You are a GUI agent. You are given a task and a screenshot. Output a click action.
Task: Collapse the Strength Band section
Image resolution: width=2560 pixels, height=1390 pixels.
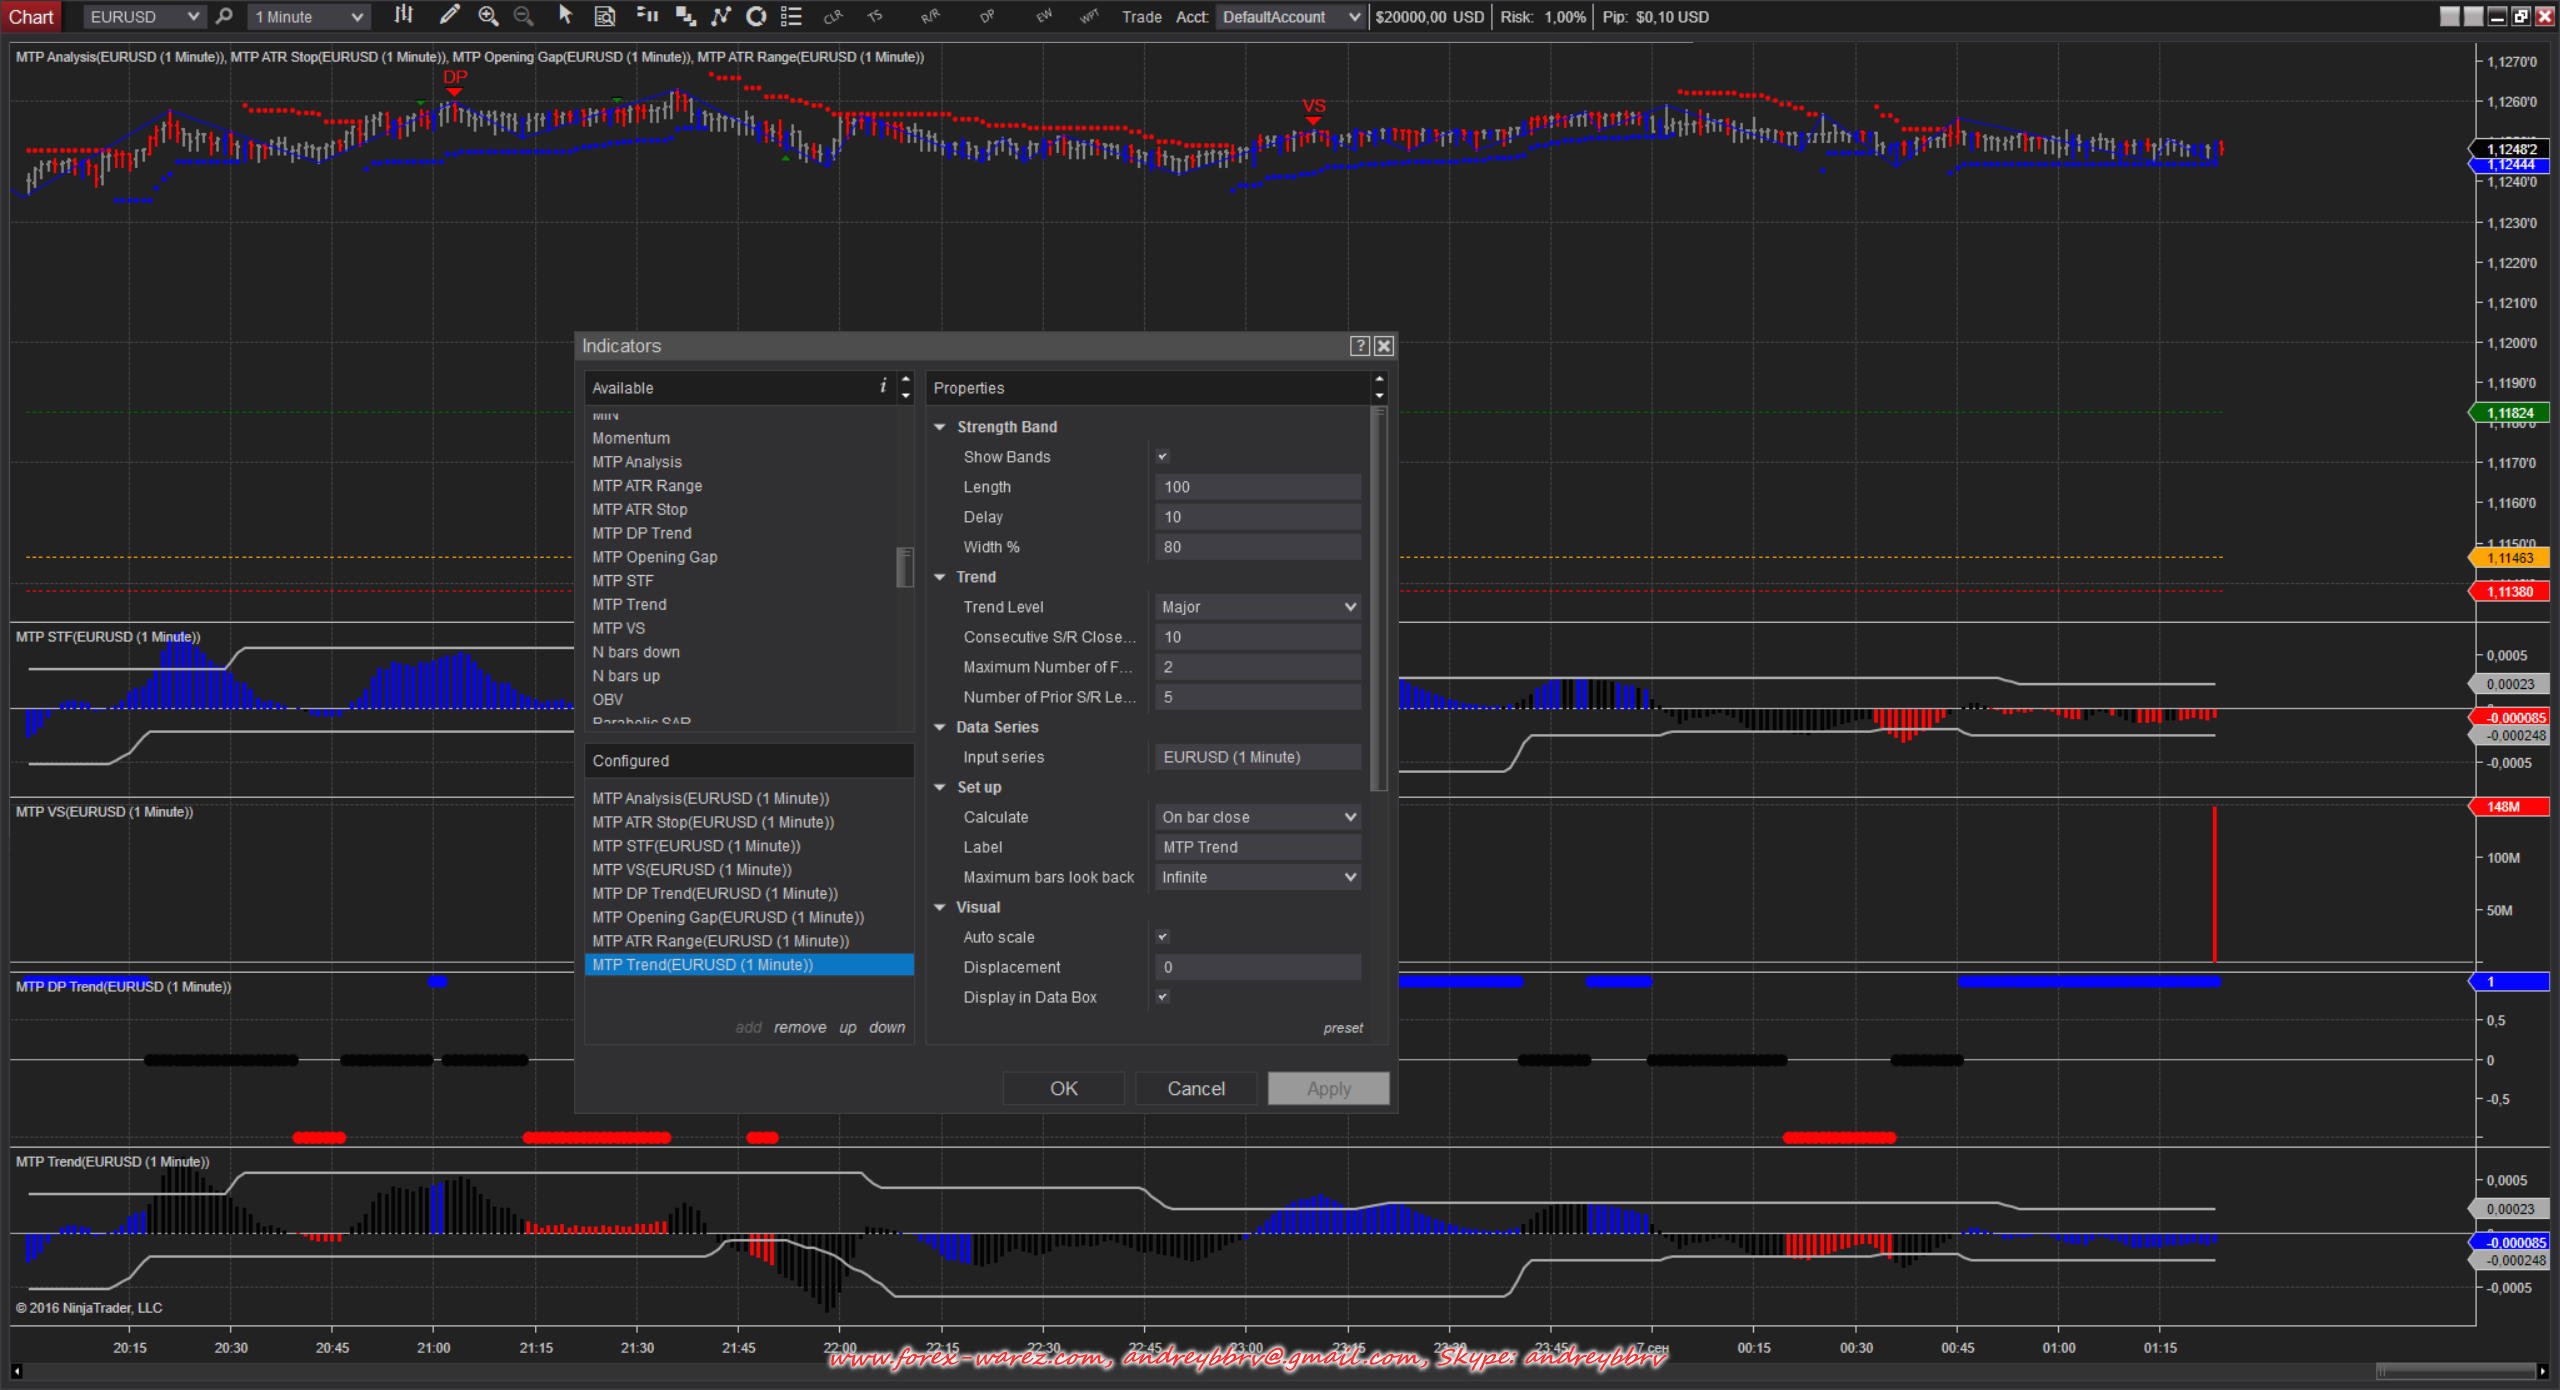coord(940,427)
